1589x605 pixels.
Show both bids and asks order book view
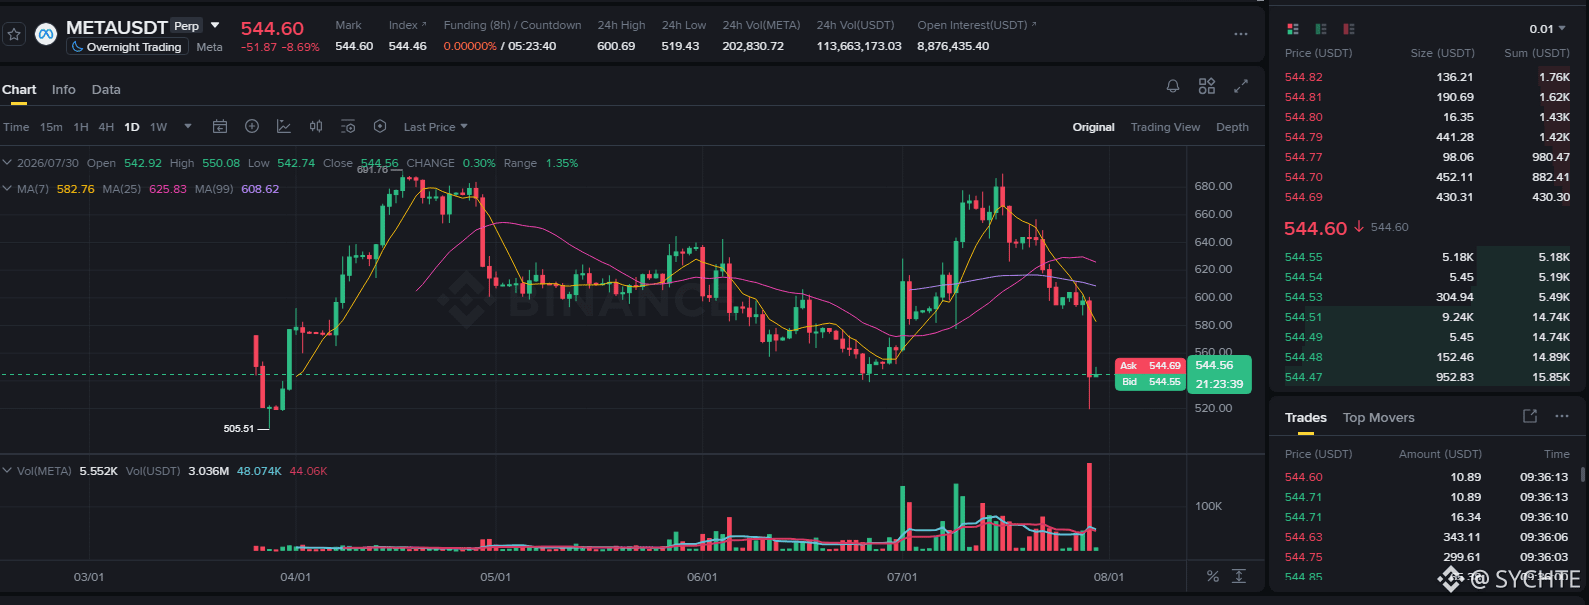[x=1293, y=29]
